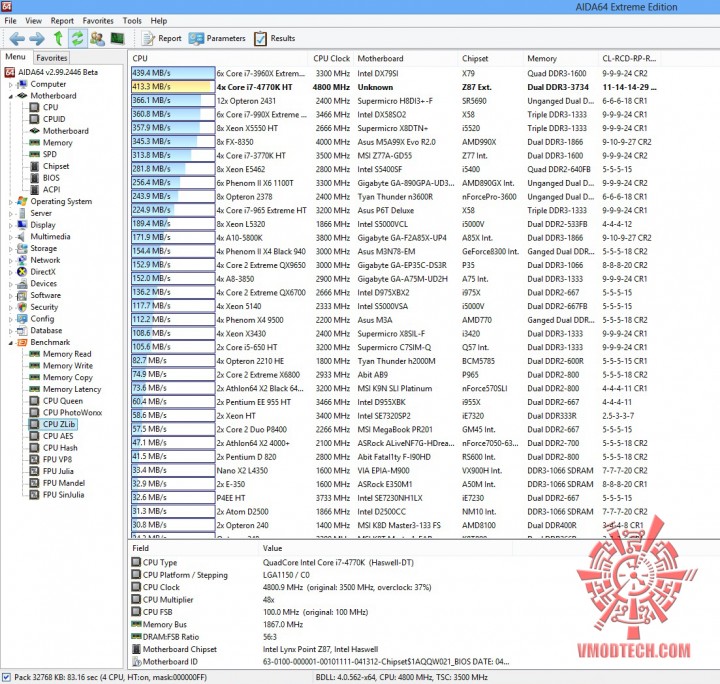The height and width of the screenshot is (684, 720).
Task: Expand the Network tree node
Action: point(11,260)
